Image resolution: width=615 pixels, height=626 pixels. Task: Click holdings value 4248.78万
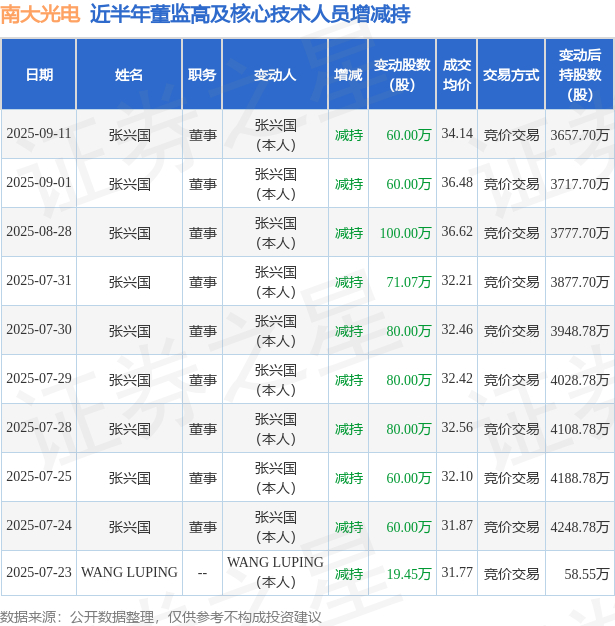click(579, 527)
